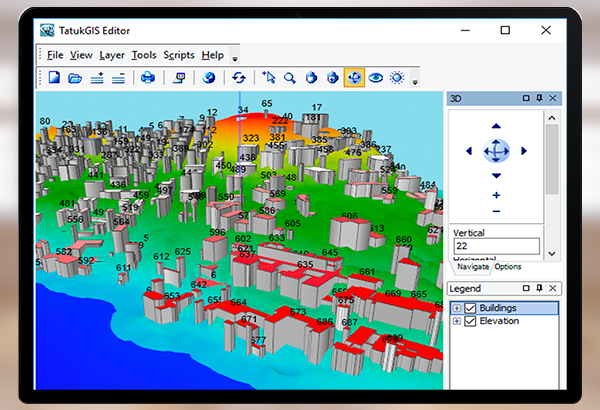Open the Scripts menu
This screenshot has width=600, height=410.
click(179, 55)
